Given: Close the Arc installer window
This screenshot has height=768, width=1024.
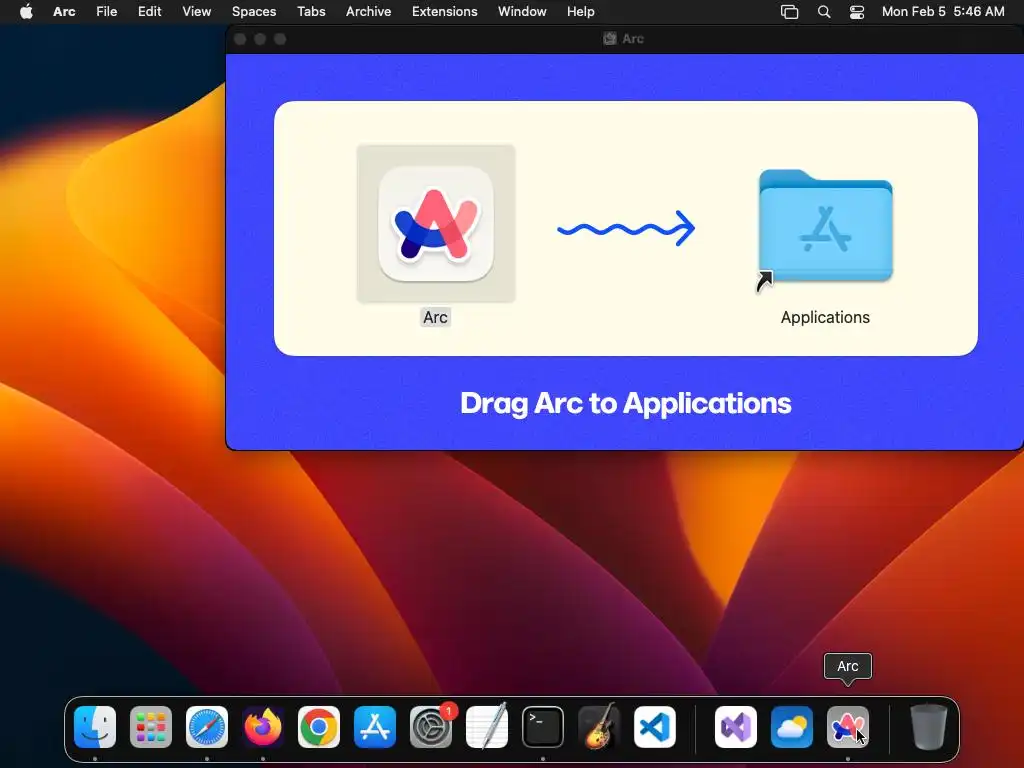Looking at the screenshot, I should (240, 39).
